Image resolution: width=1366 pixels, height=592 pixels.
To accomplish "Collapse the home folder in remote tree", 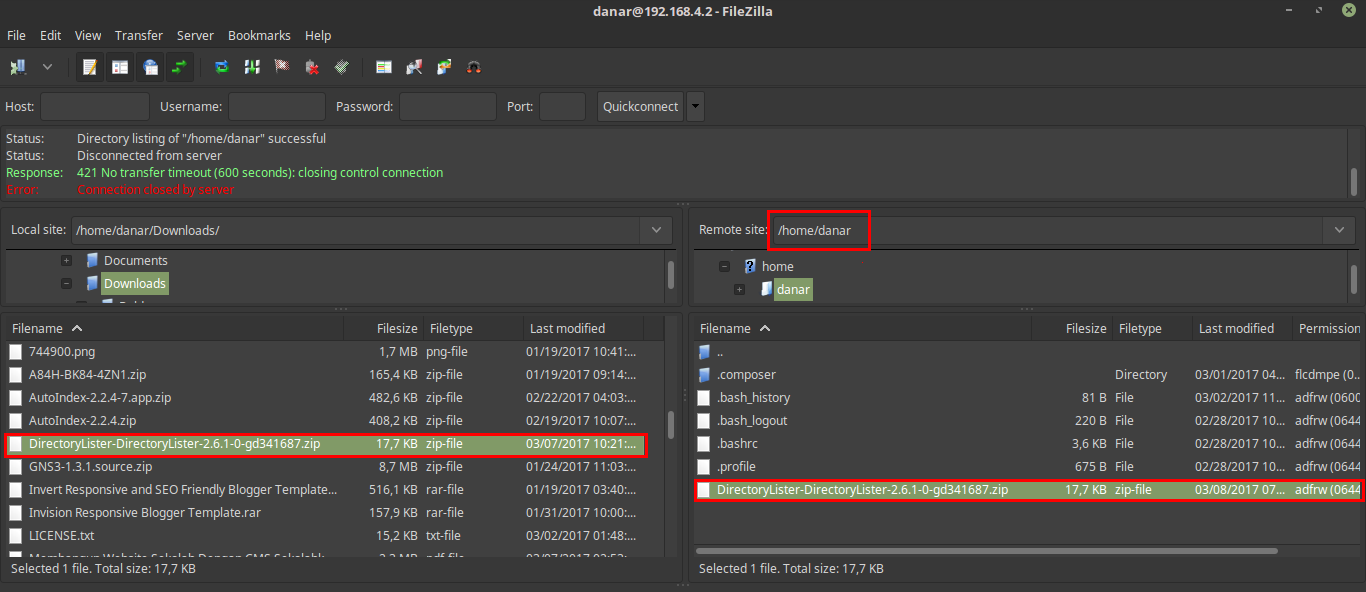I will [x=724, y=266].
